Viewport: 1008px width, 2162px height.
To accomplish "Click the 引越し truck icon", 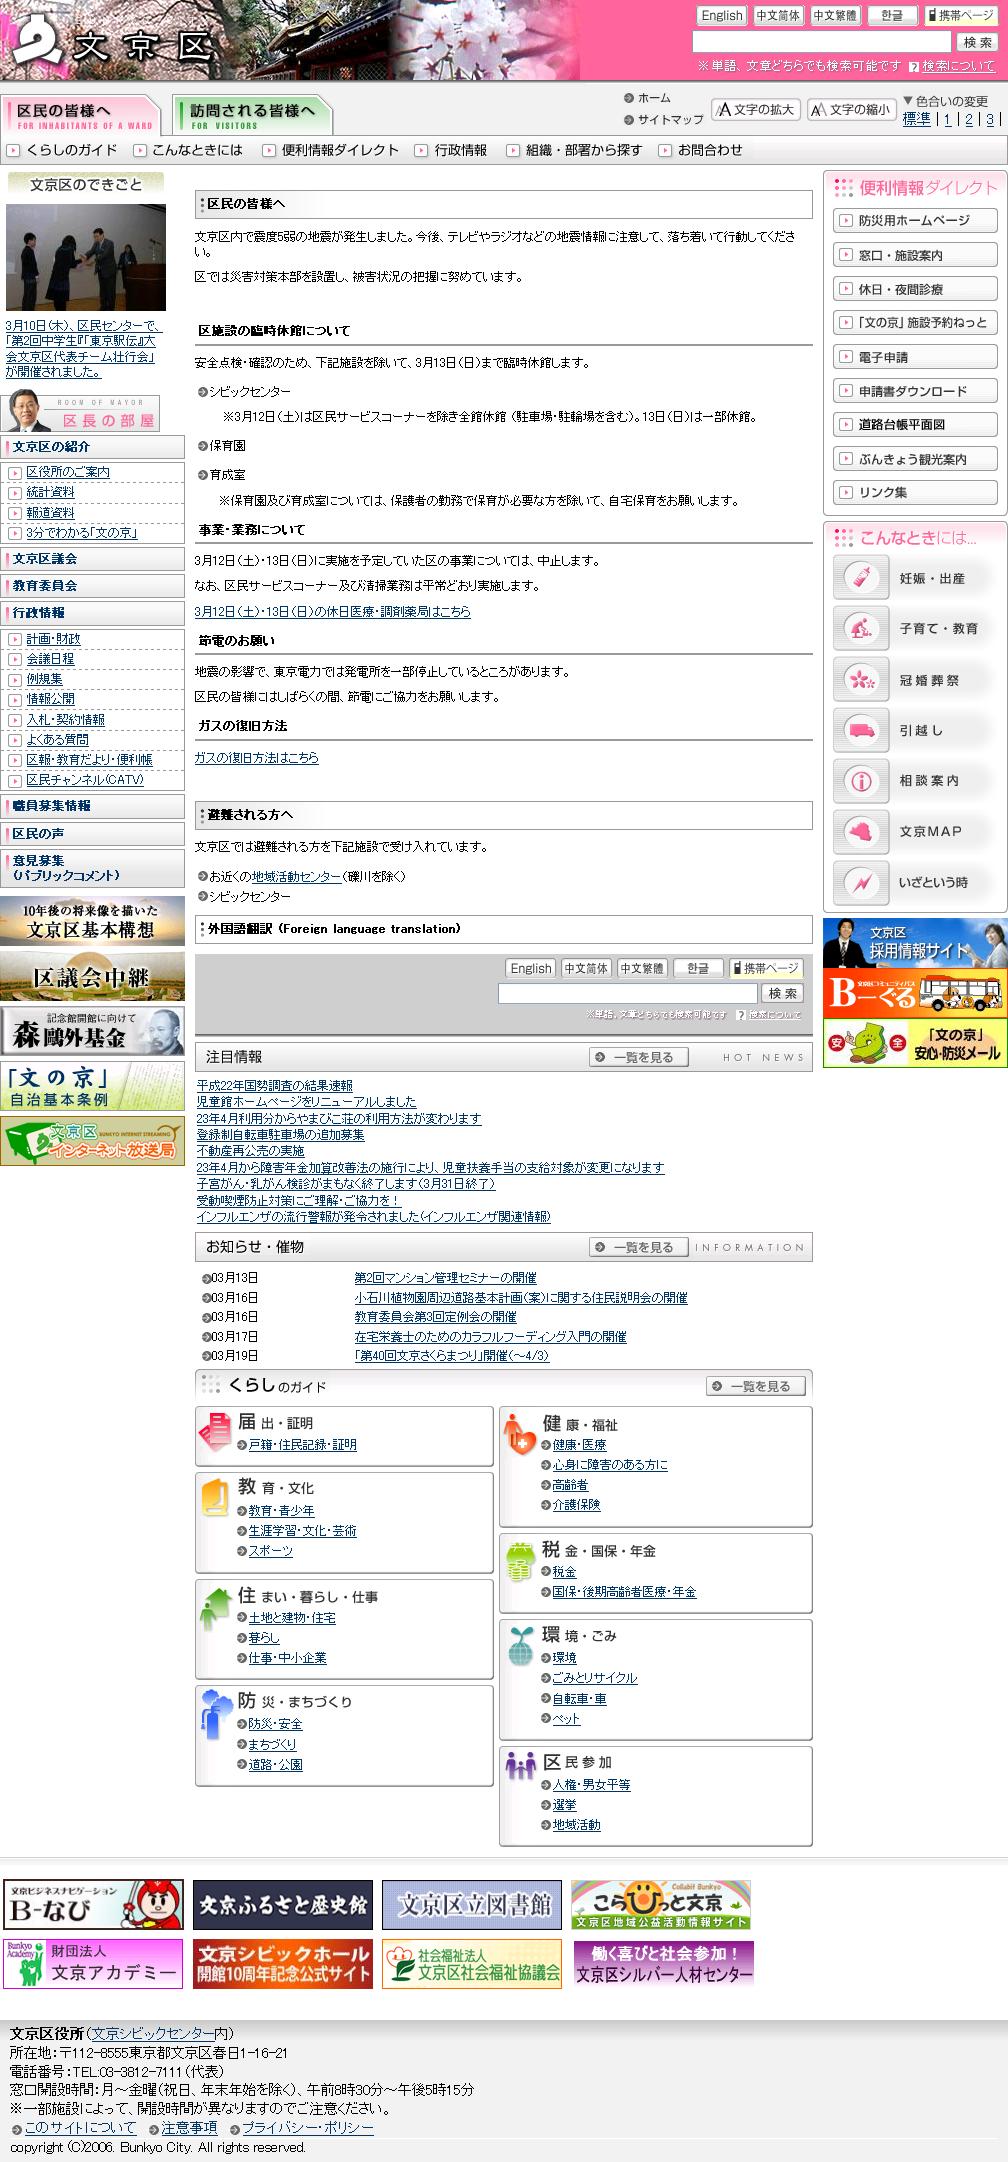I will tap(860, 731).
